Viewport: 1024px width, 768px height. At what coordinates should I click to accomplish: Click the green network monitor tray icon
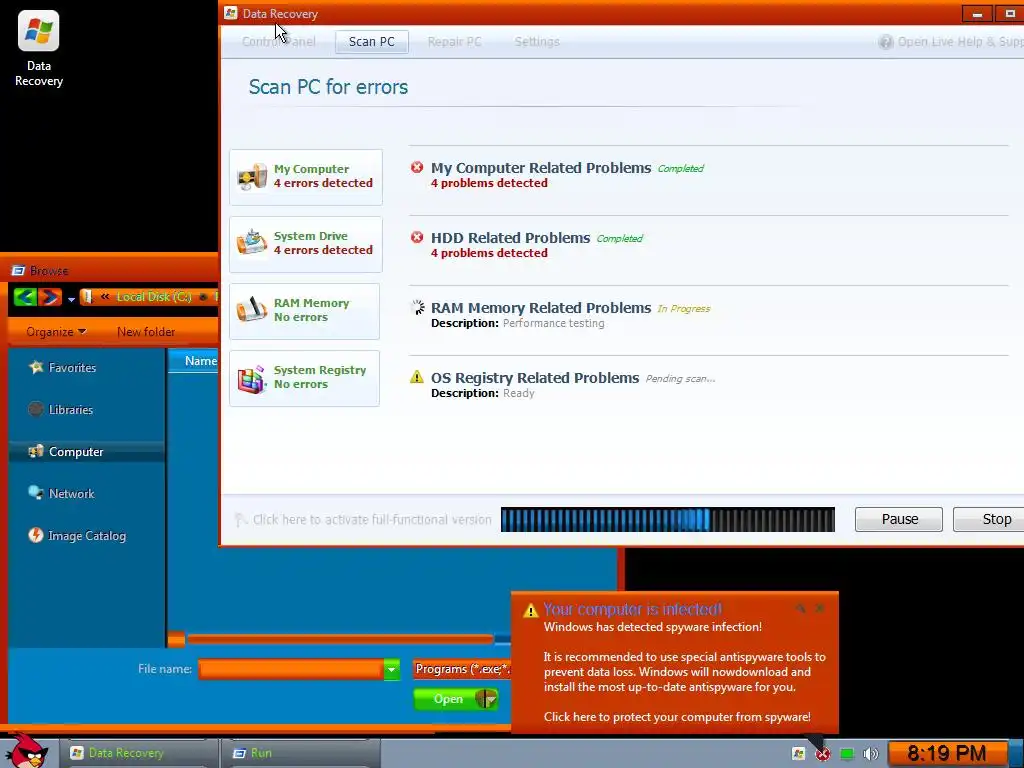(847, 754)
